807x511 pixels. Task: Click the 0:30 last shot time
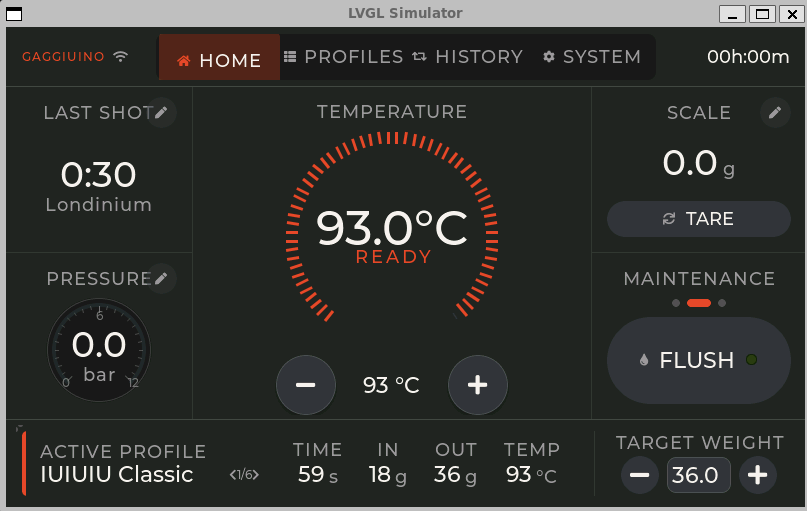98,174
